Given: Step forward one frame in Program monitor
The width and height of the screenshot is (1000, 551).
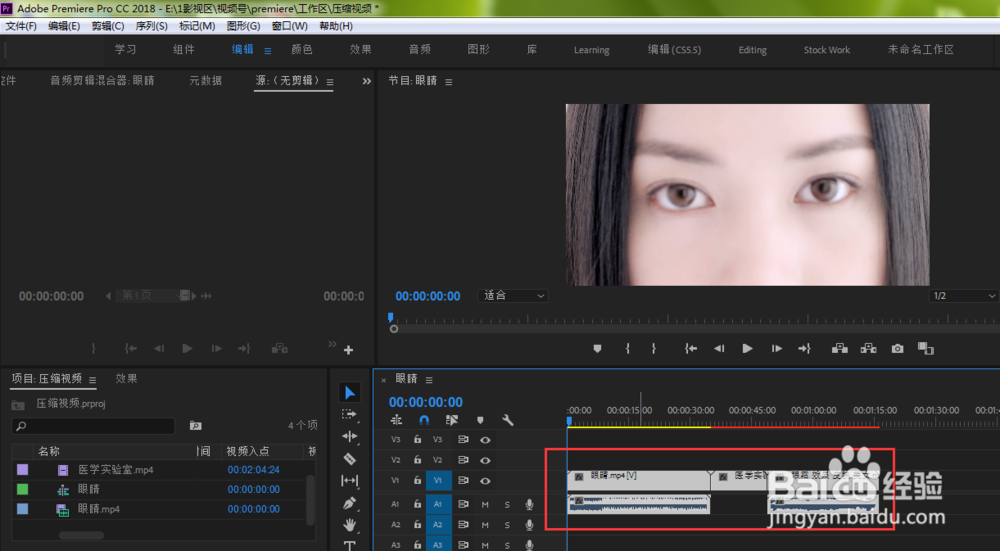Looking at the screenshot, I should pyautogui.click(x=776, y=349).
